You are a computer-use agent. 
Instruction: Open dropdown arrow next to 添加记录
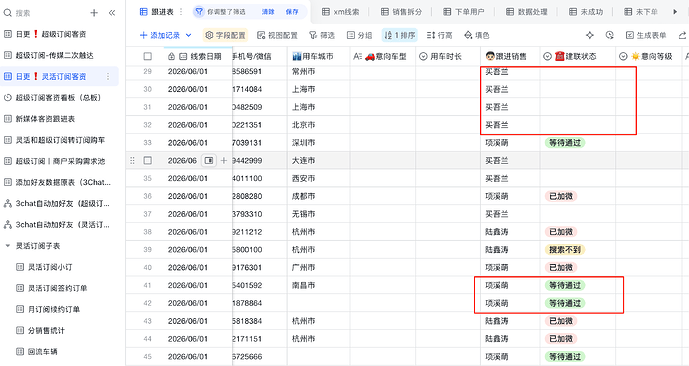[189, 35]
